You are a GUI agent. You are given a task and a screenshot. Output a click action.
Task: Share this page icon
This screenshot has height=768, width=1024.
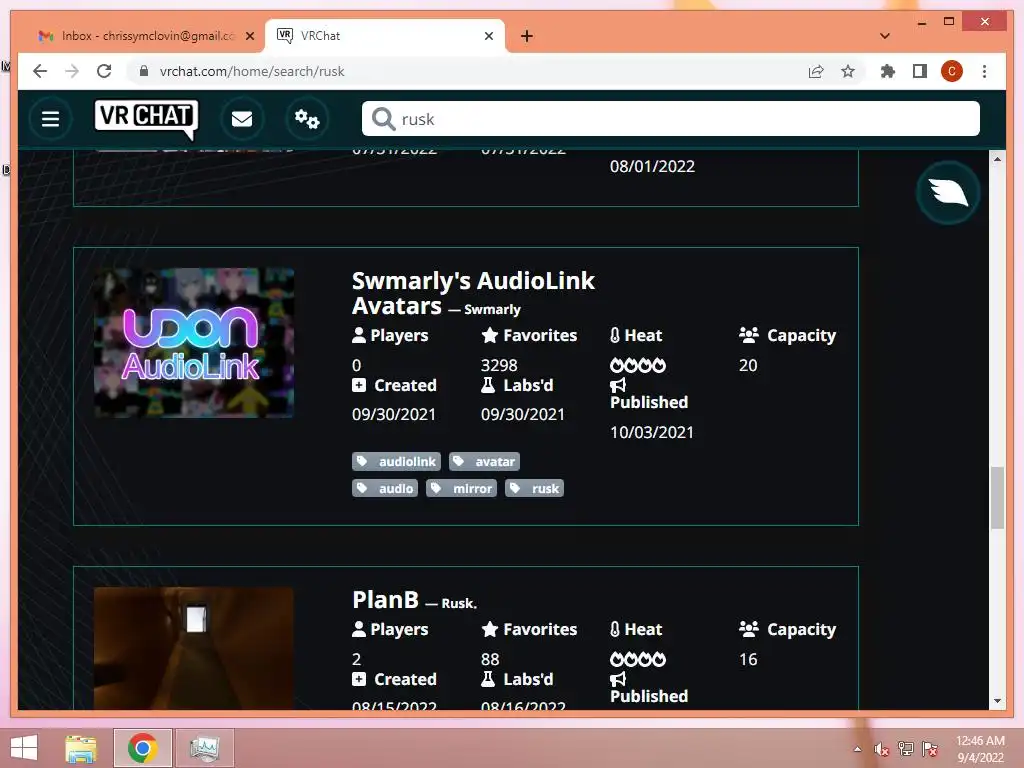[x=816, y=71]
